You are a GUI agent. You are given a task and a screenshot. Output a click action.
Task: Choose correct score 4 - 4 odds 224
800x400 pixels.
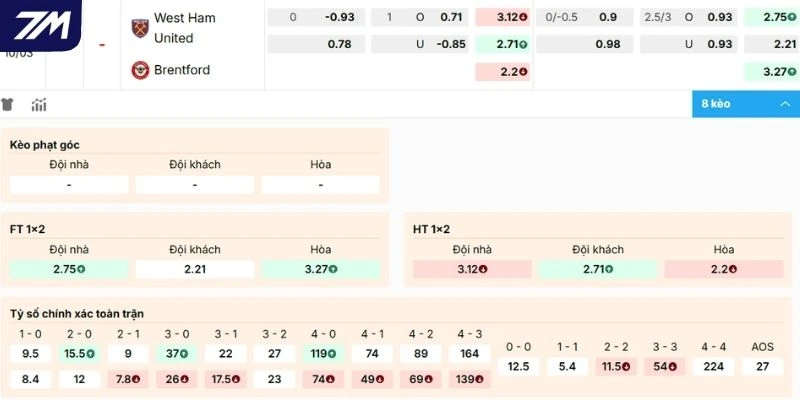tap(714, 367)
